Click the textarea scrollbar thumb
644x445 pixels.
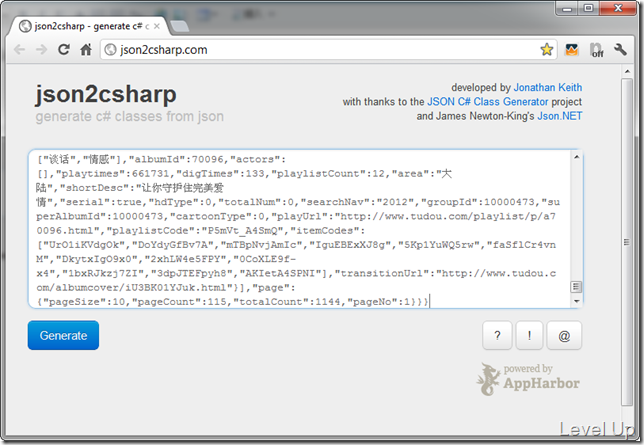(576, 286)
